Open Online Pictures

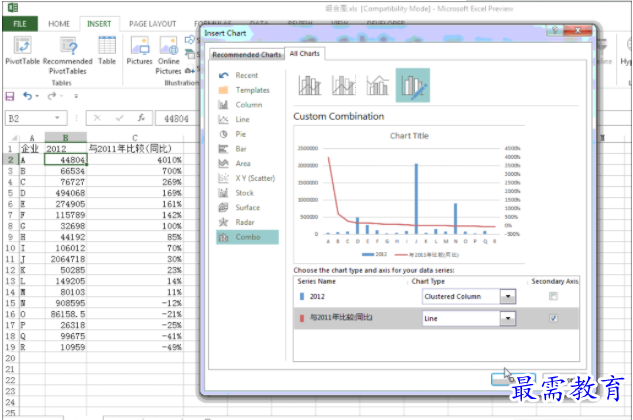[x=168, y=55]
